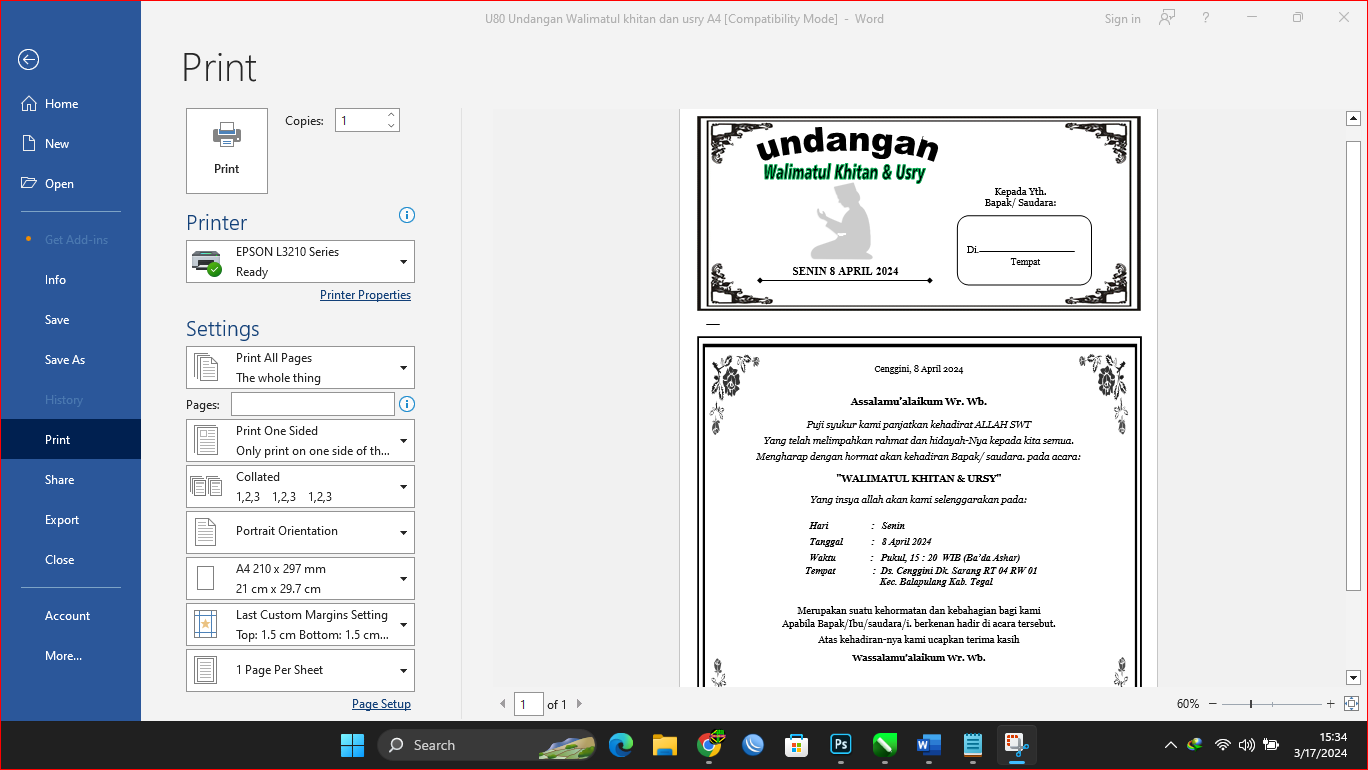This screenshot has height=770, width=1368.
Task: Select Open in the sidebar
Action: click(71, 184)
